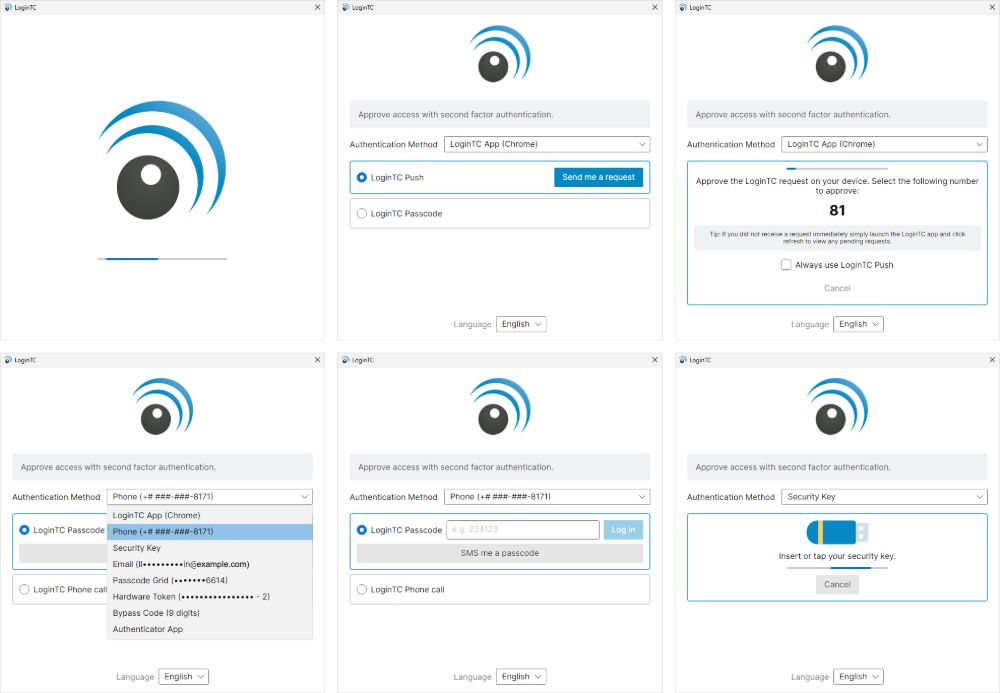1000x693 pixels.
Task: Choose 'LoginTC App (Chrome)' from open list
Action: [x=209, y=515]
